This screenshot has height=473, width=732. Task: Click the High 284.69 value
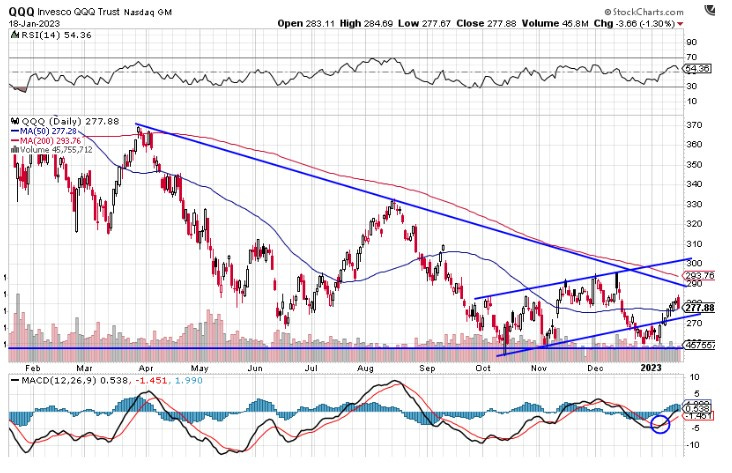click(366, 23)
